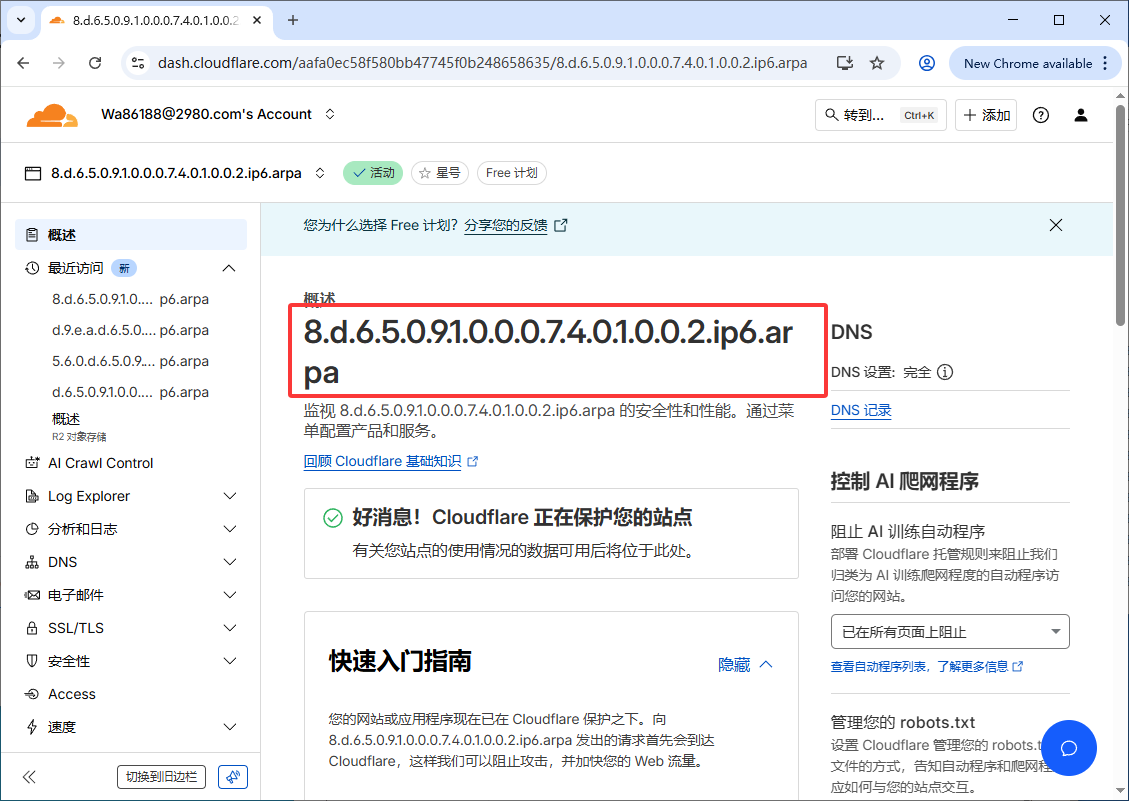The image size is (1129, 801).
Task: Click the 添加 button in the header
Action: tap(985, 114)
